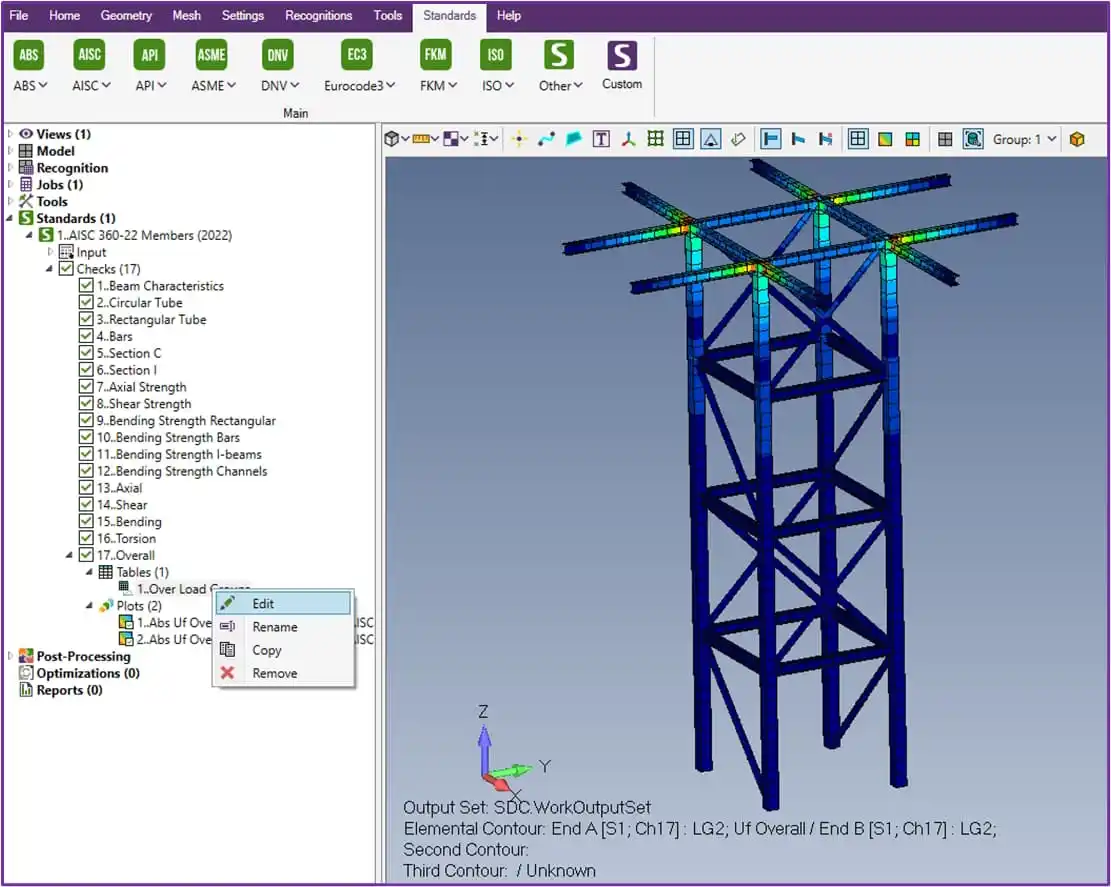Open the AISC dropdown label
The height and width of the screenshot is (887, 1111).
[x=91, y=86]
